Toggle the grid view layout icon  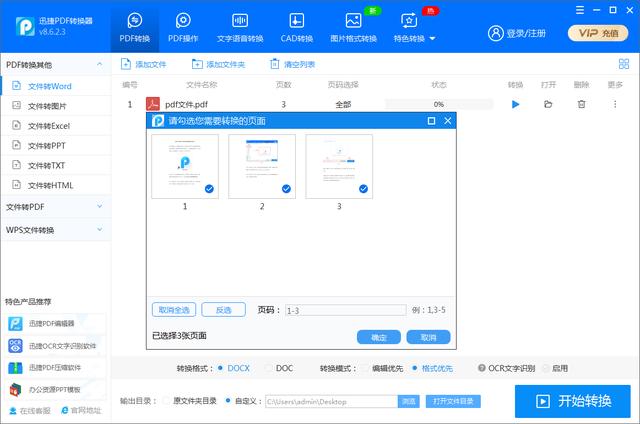(624, 64)
